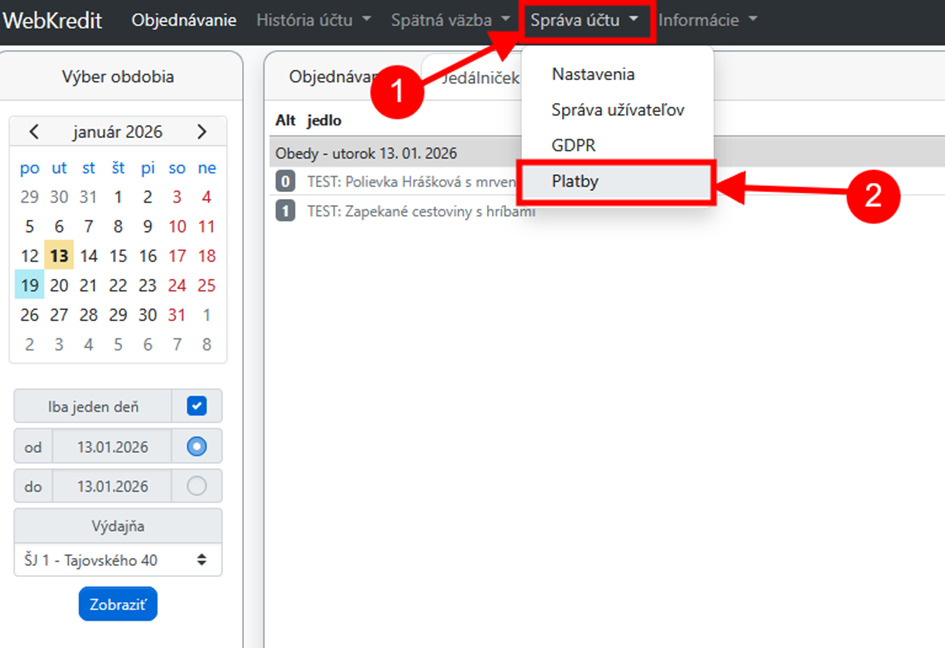Select day 19 in the calendar
This screenshot has width=945, height=648.
(30, 286)
